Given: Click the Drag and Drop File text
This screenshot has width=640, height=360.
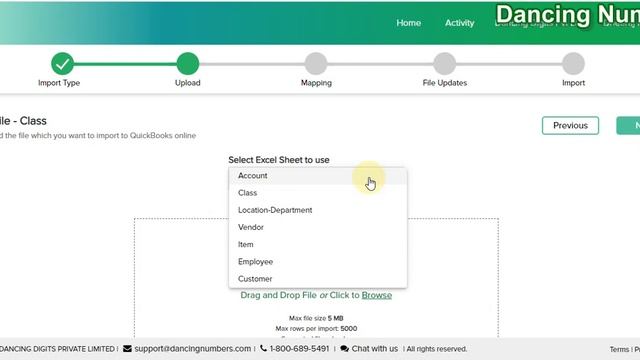Looking at the screenshot, I should [278, 295].
